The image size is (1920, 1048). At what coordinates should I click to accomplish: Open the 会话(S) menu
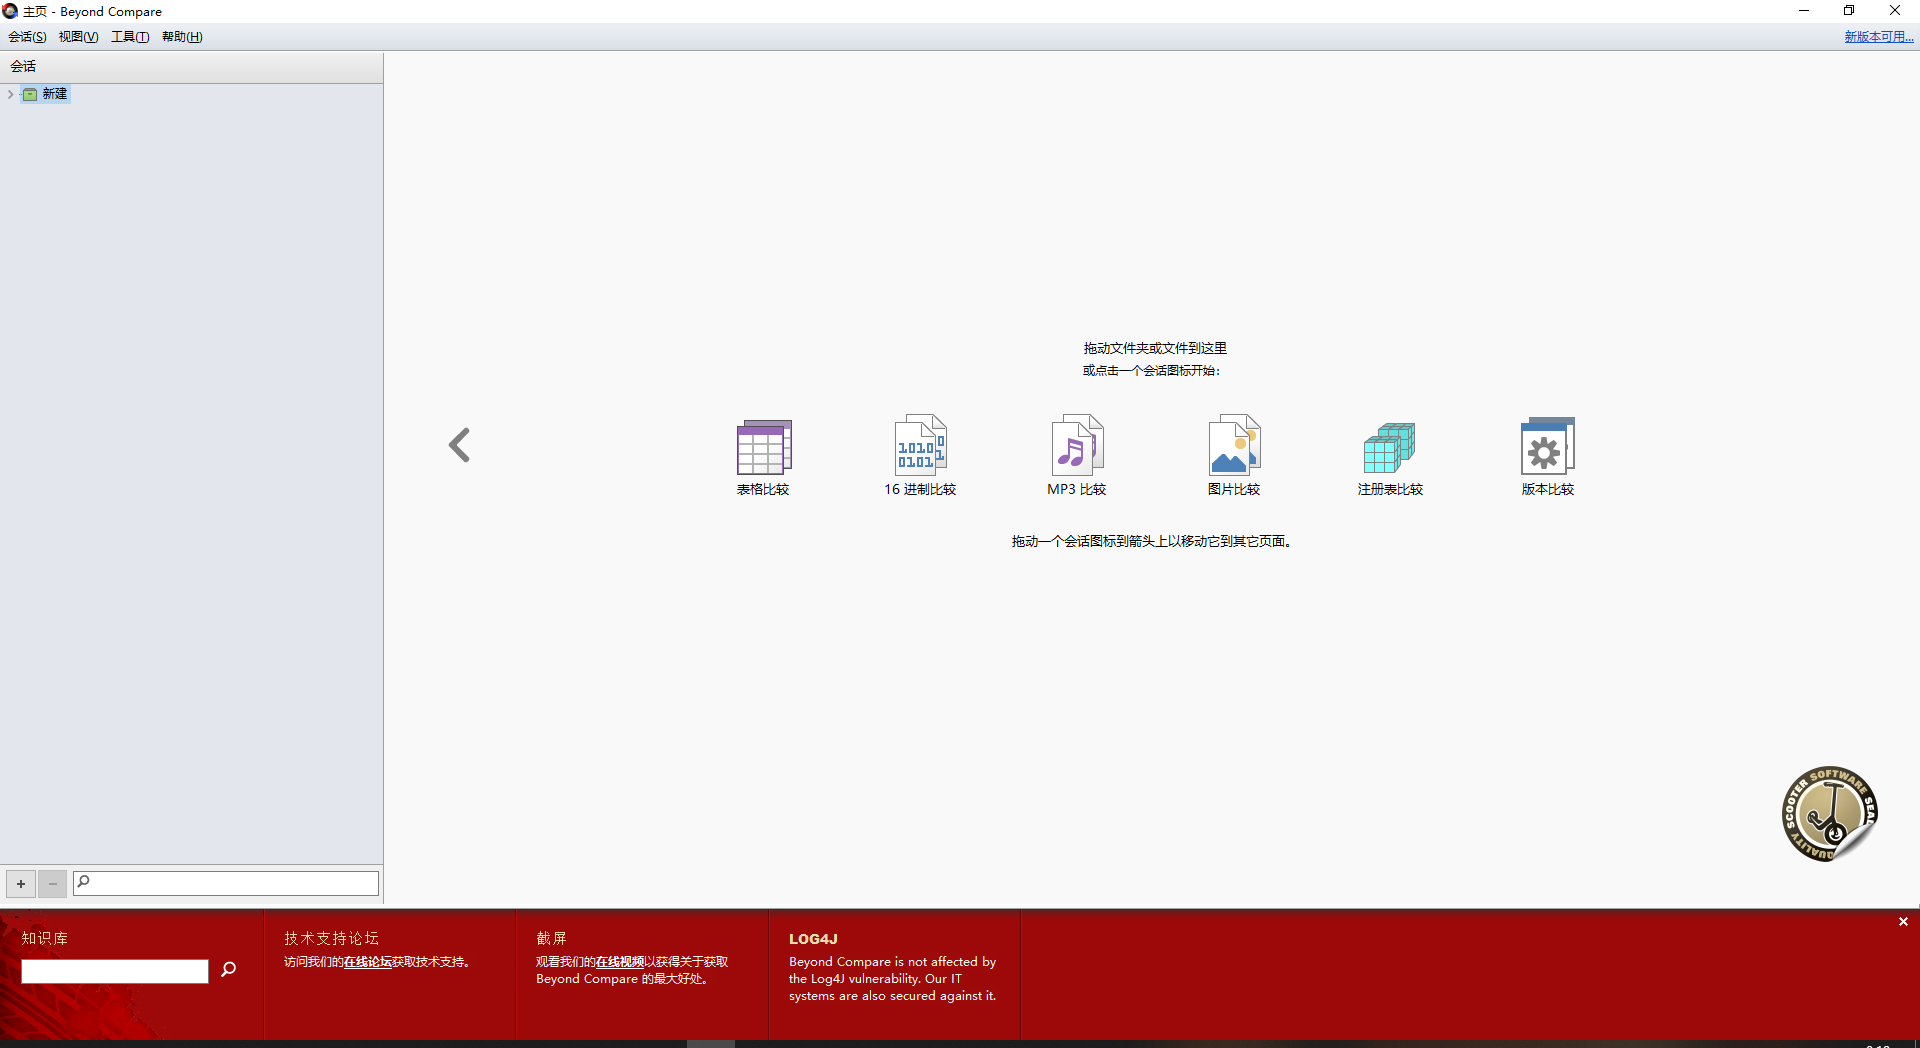pos(27,37)
